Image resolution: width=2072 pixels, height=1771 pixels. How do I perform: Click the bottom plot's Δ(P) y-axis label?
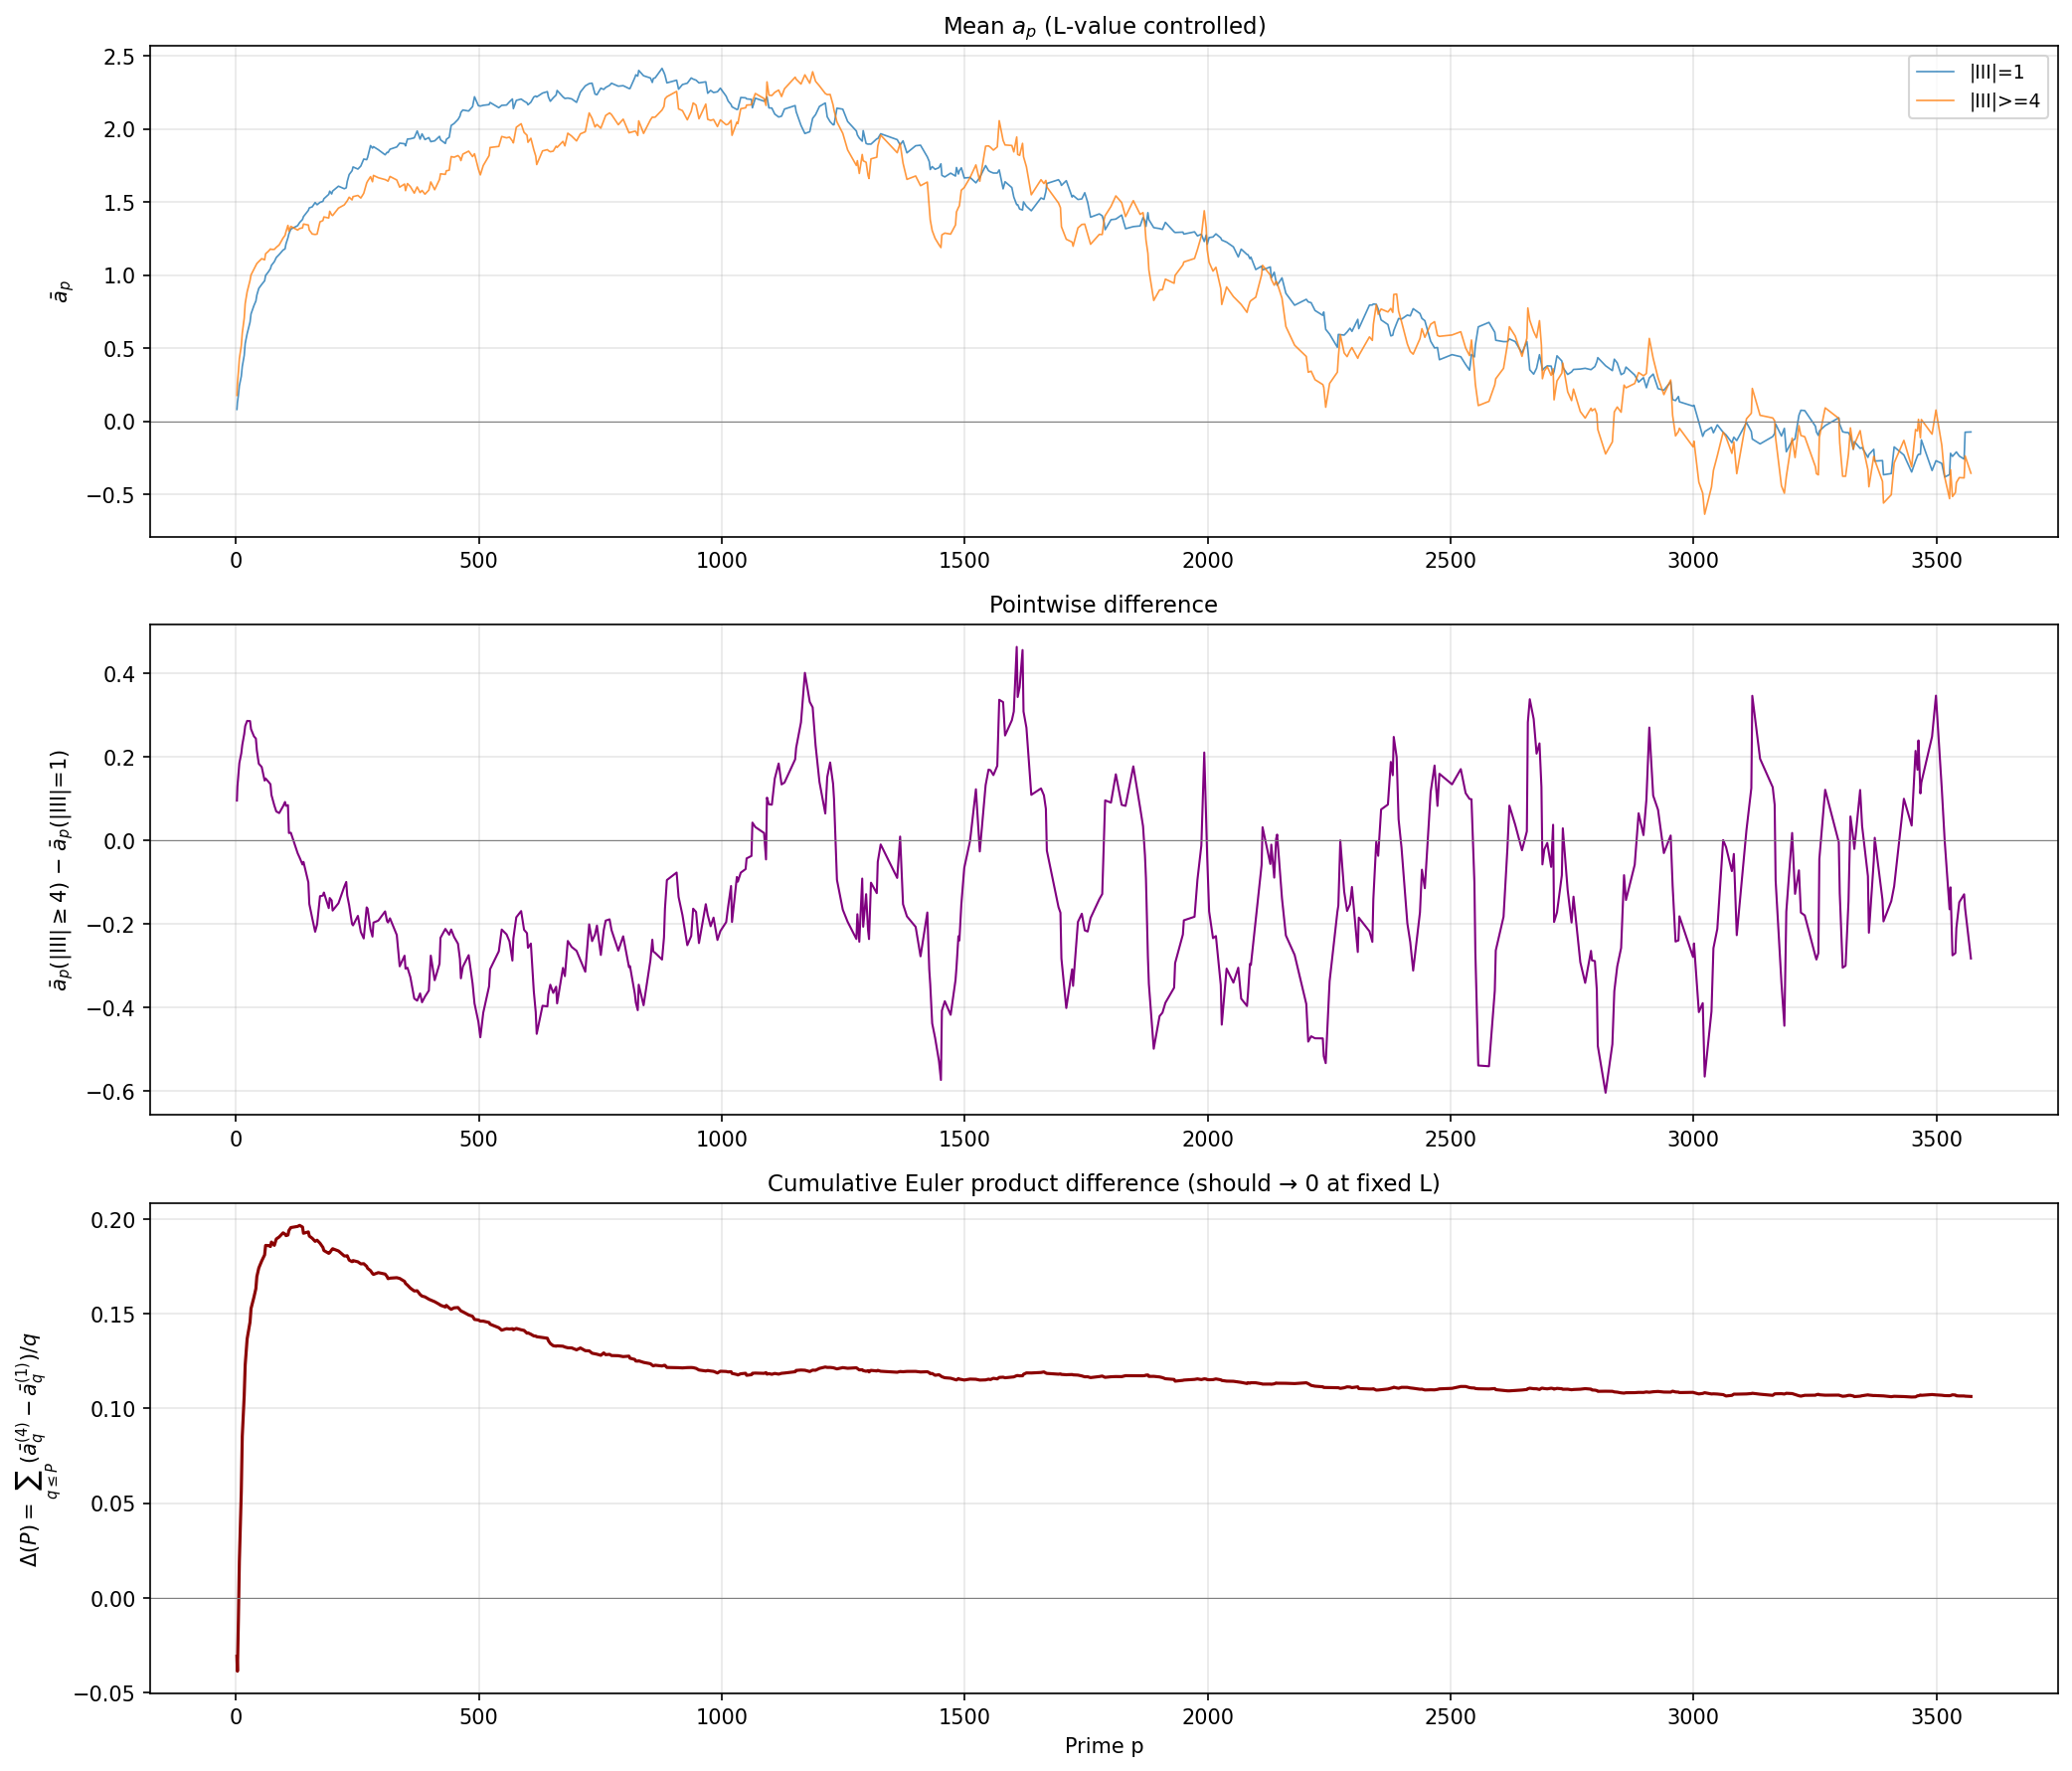coord(32,1448)
